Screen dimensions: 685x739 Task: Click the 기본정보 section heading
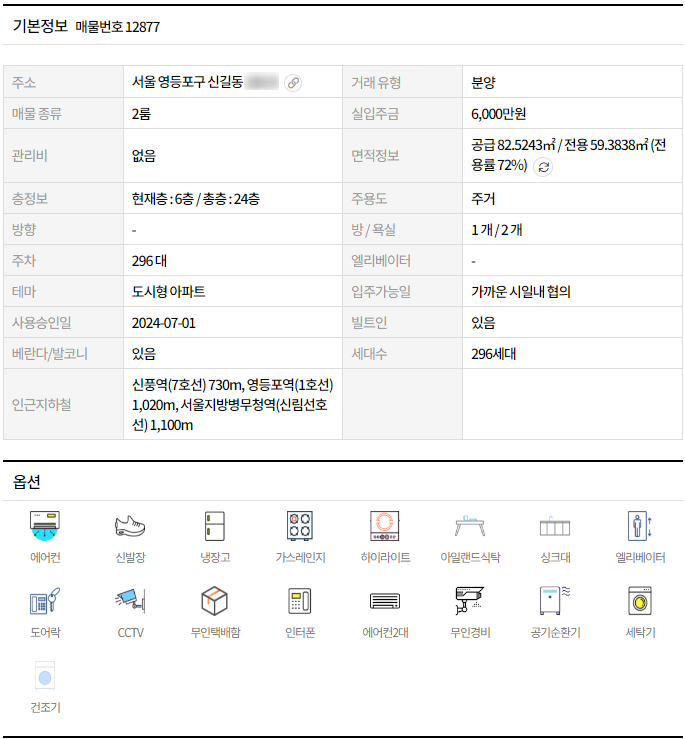pyautogui.click(x=40, y=25)
